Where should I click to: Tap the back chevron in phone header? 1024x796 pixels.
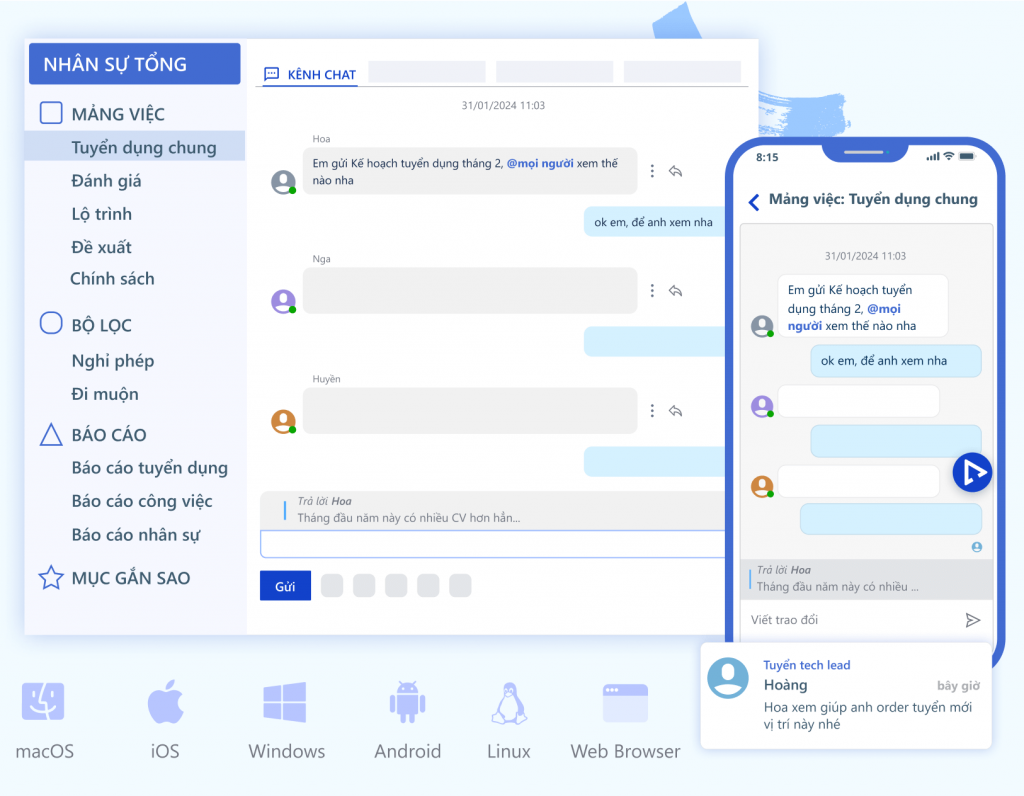click(754, 202)
